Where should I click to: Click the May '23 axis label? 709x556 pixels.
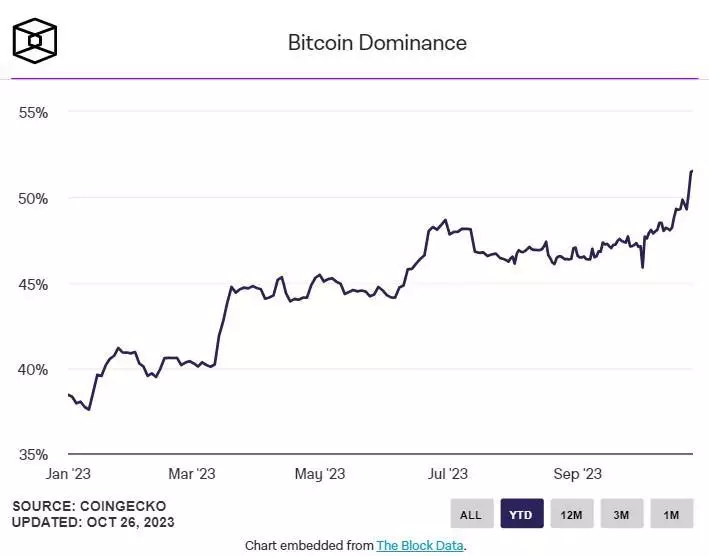click(x=320, y=474)
